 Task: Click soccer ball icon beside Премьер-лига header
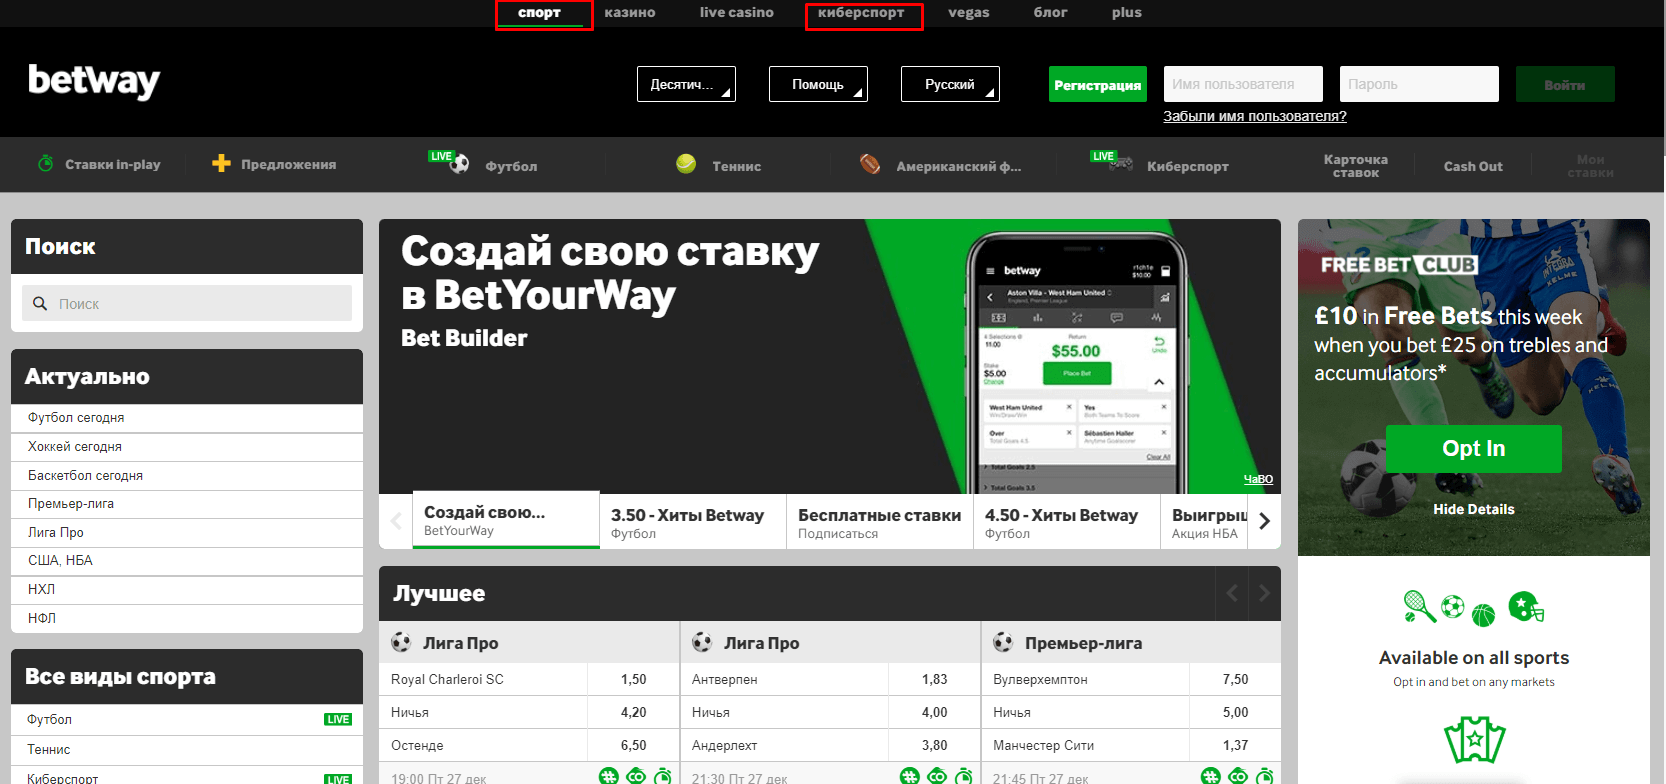pyautogui.click(x=1003, y=642)
